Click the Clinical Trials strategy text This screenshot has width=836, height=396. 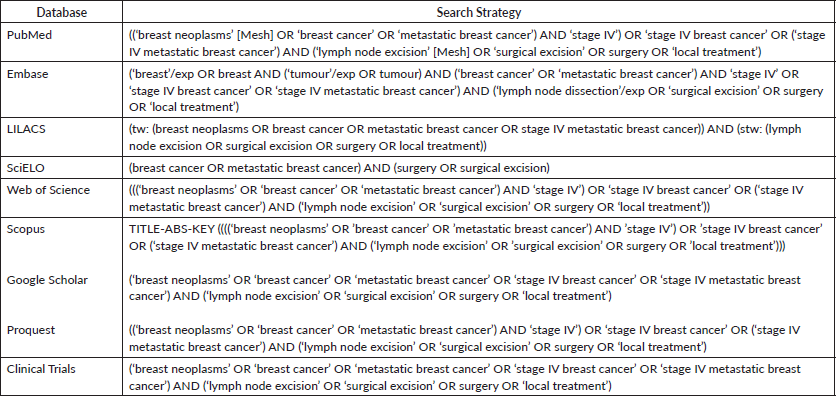pyautogui.click(x=464, y=377)
